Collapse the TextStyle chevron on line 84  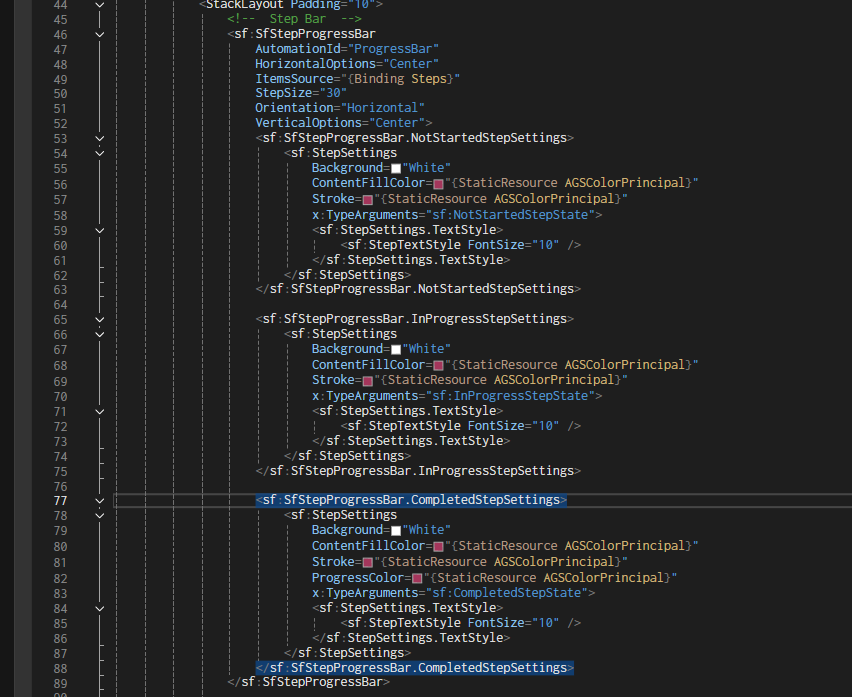tap(99, 608)
